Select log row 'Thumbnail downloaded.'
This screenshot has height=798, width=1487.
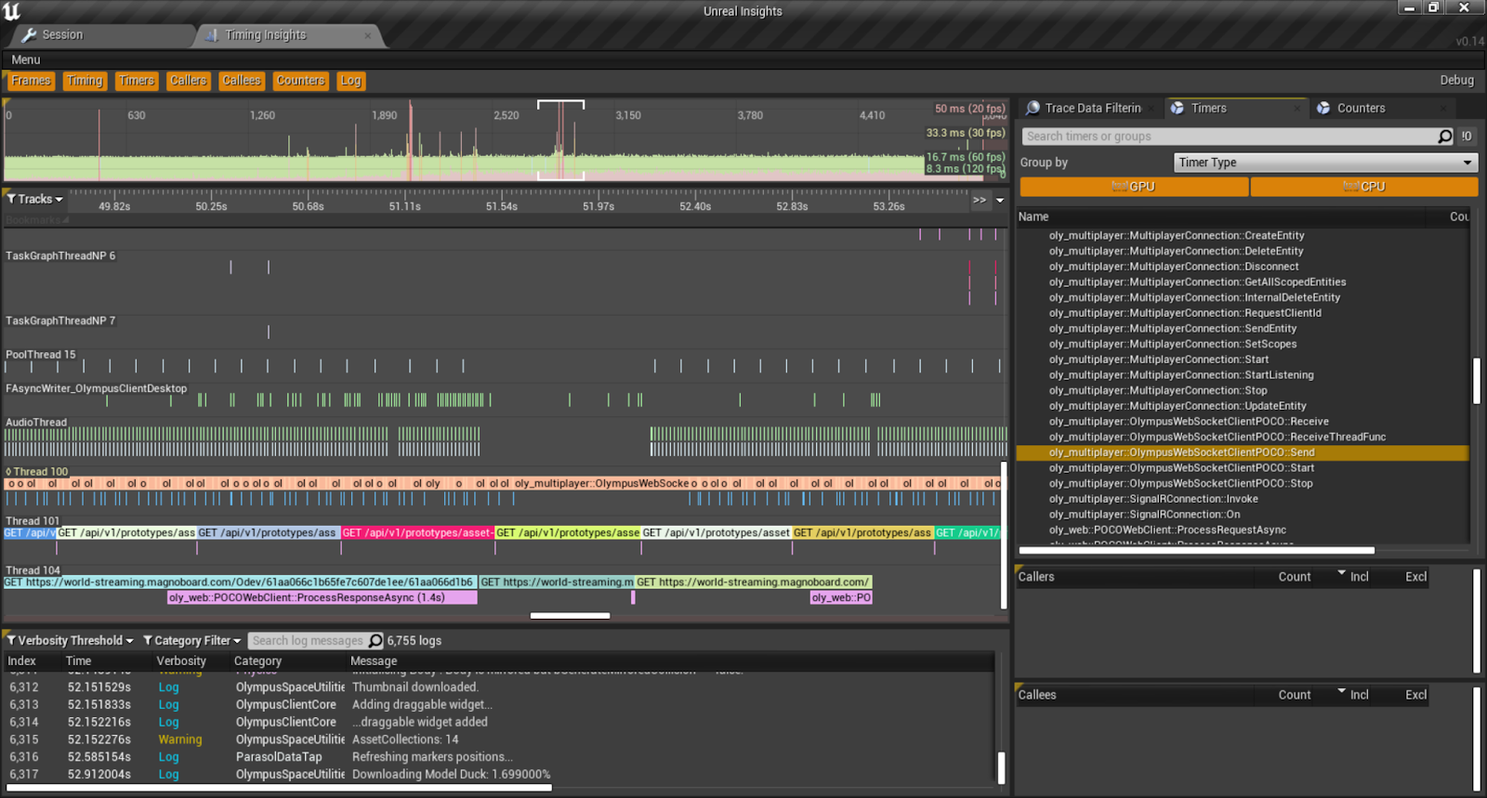500,688
